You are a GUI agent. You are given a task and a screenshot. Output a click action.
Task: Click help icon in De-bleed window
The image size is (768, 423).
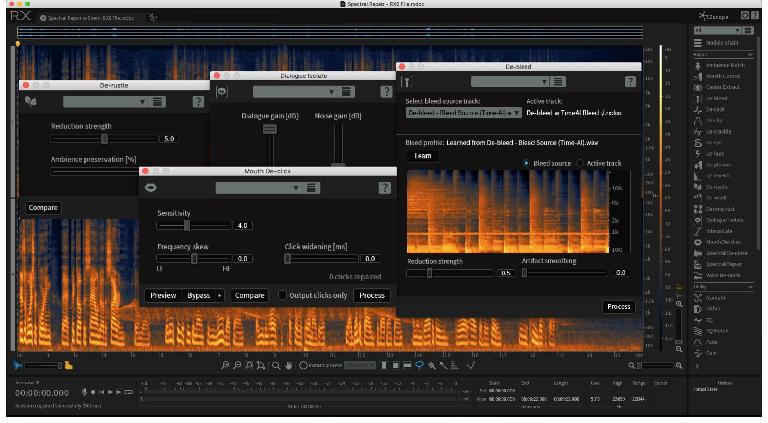pyautogui.click(x=630, y=82)
